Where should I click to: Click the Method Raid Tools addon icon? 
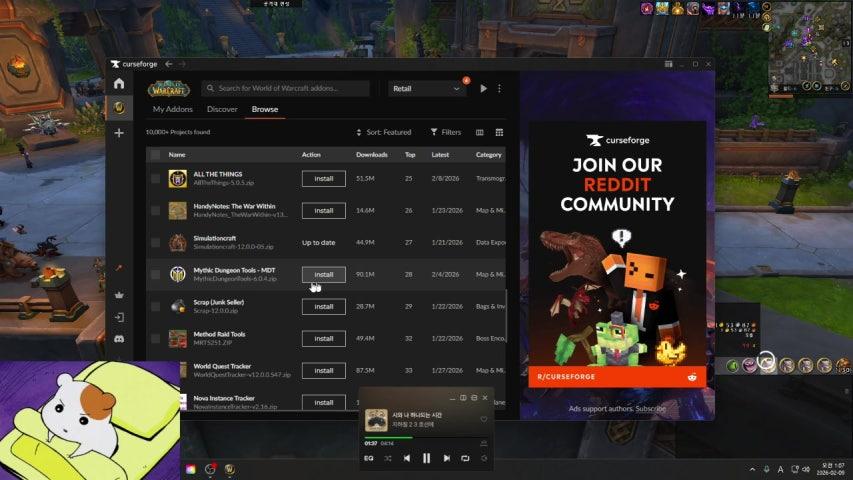point(177,339)
